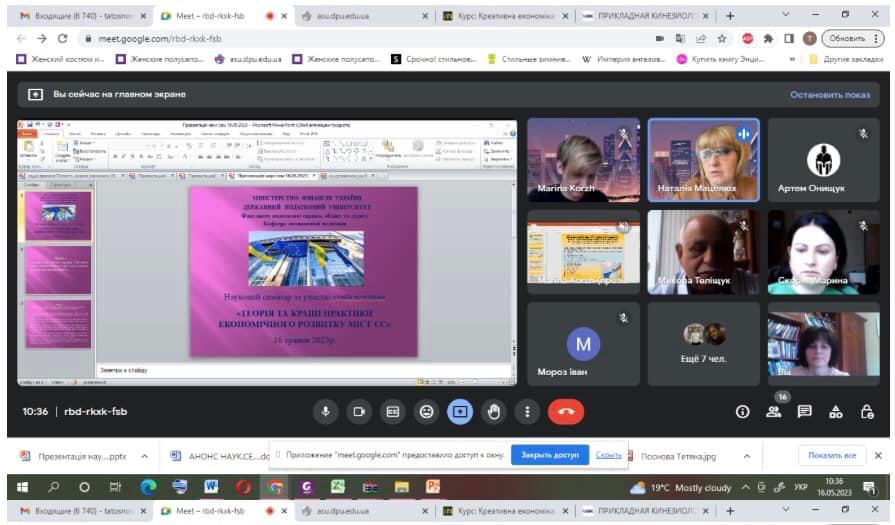This screenshot has width=895, height=525.
Task: Select Скорик Марина video tile
Action: [824, 252]
